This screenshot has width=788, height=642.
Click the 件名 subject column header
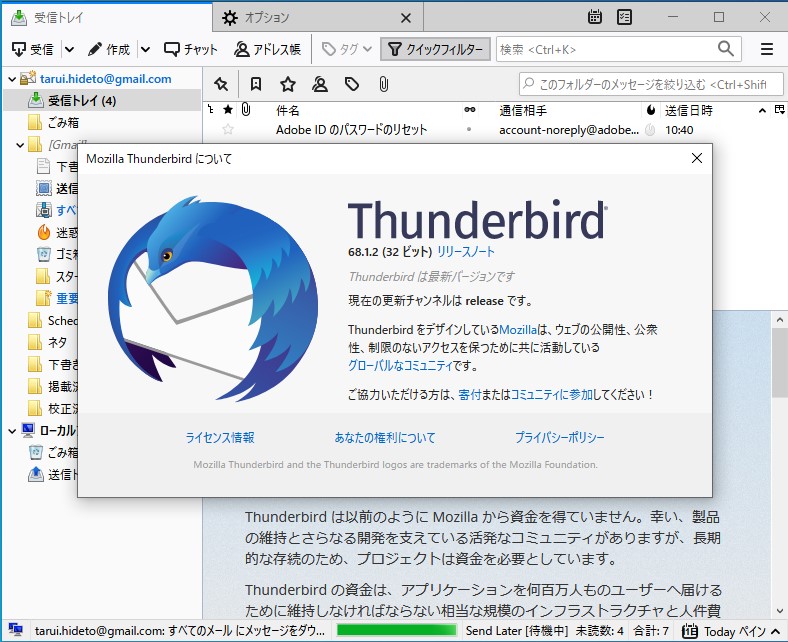287,110
